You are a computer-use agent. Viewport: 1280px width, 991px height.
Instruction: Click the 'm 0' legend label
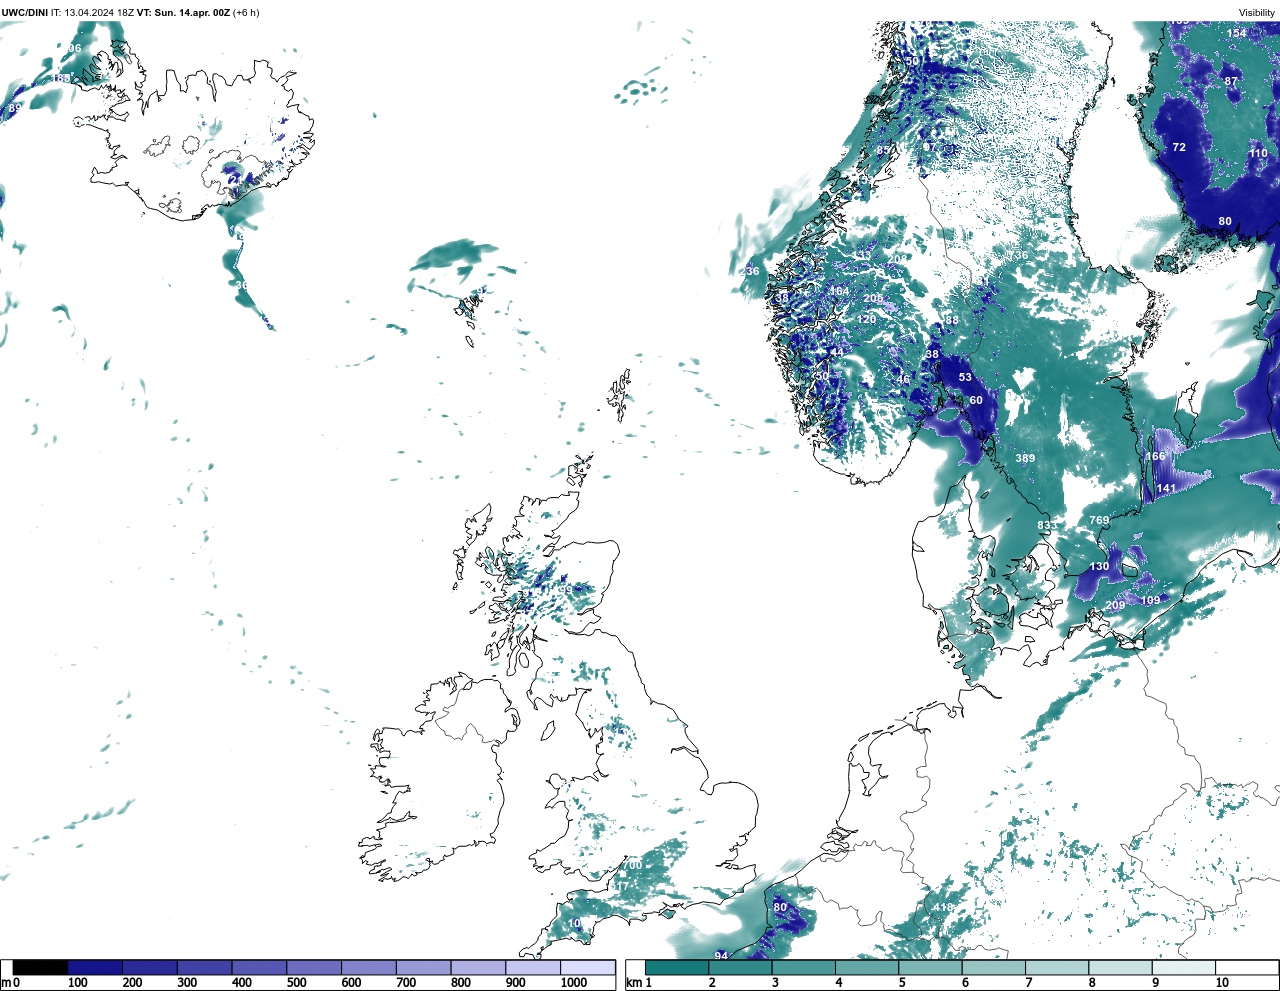pyautogui.click(x=10, y=983)
